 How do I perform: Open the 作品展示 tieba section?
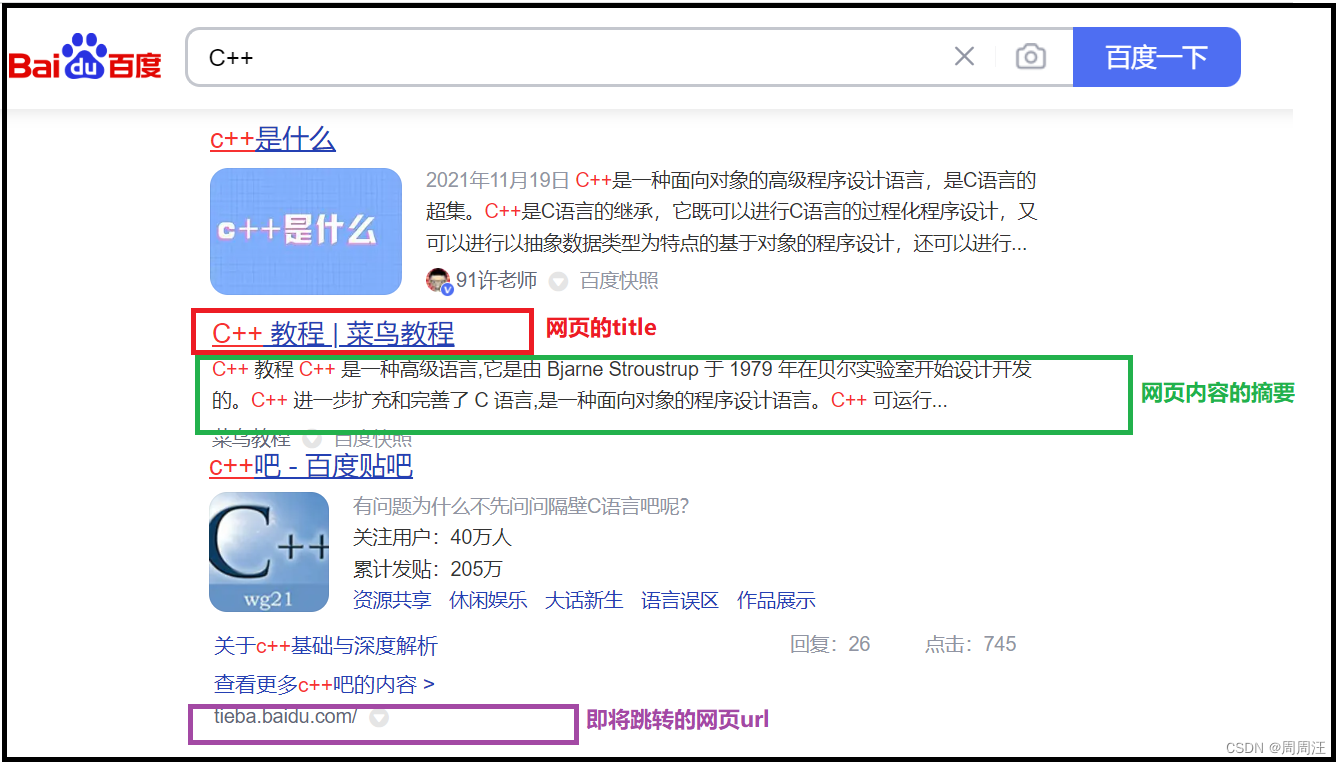pos(776,600)
